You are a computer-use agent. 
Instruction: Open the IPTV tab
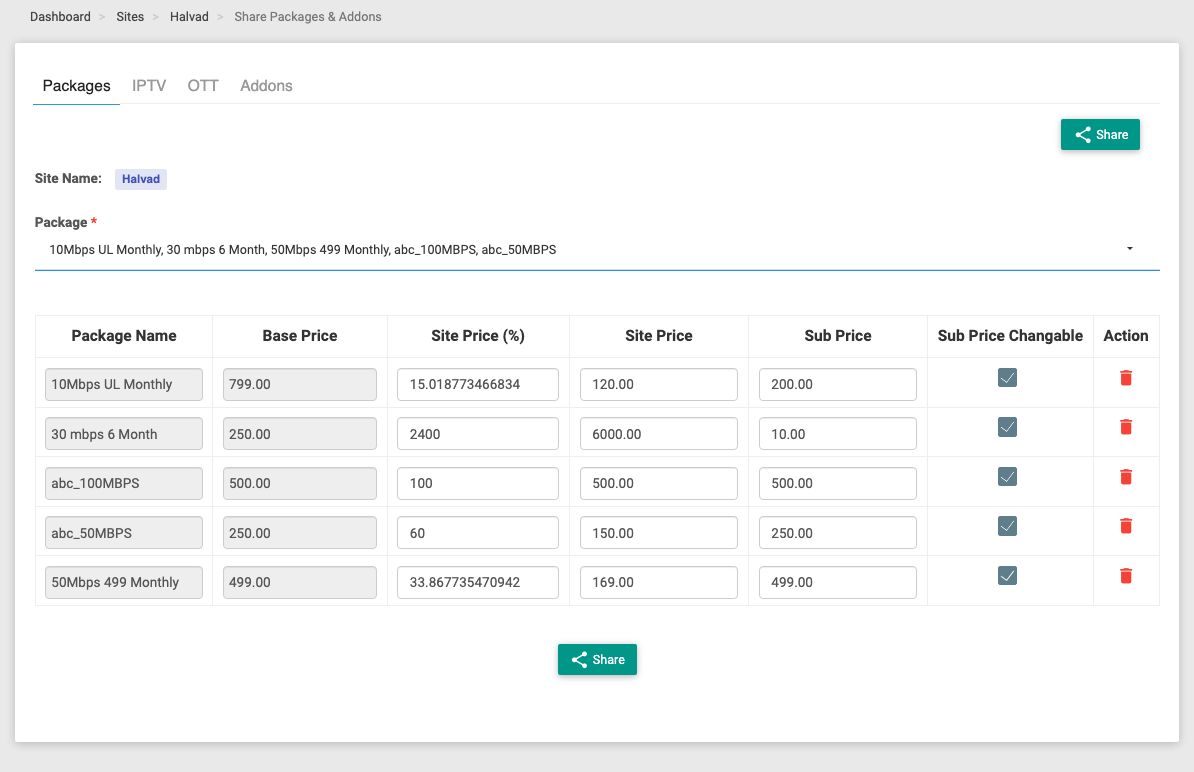coord(148,86)
